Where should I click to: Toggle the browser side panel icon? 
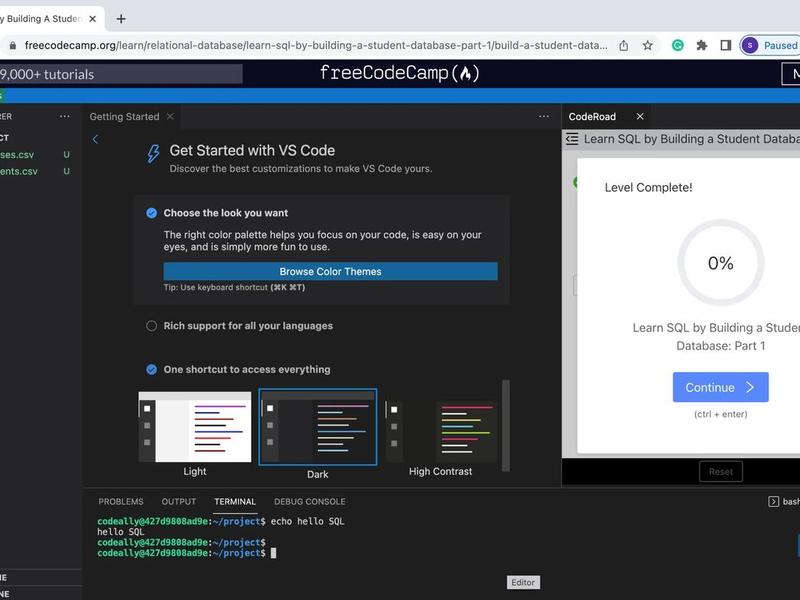(726, 45)
